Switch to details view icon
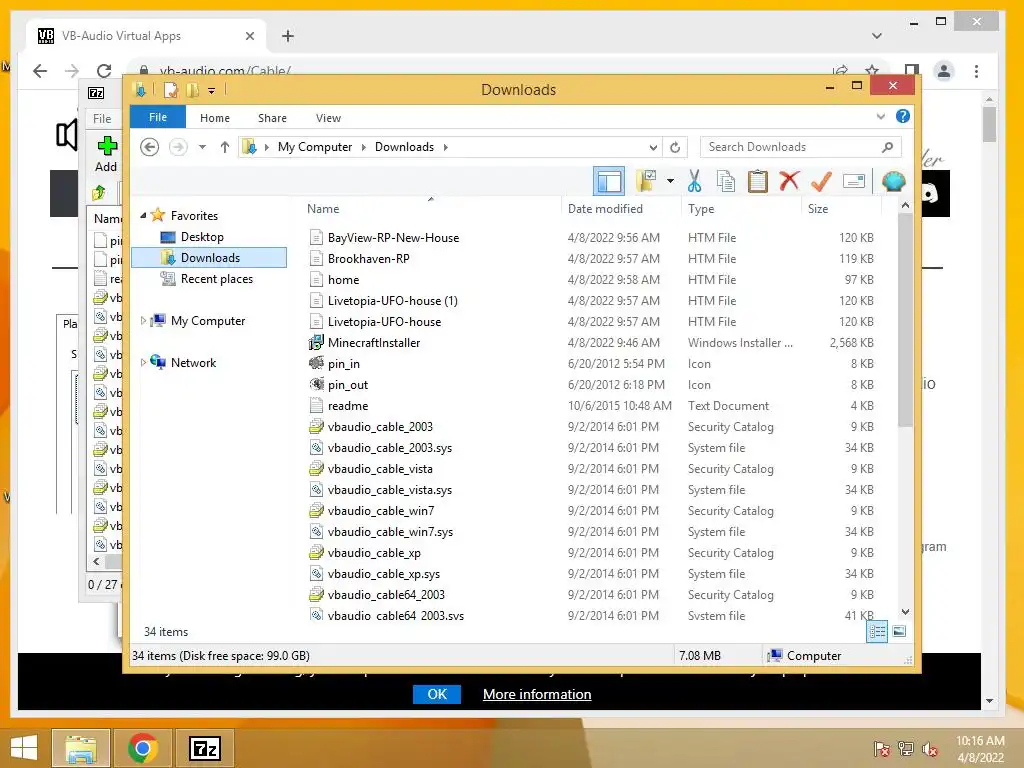The width and height of the screenshot is (1024, 768). [877, 631]
